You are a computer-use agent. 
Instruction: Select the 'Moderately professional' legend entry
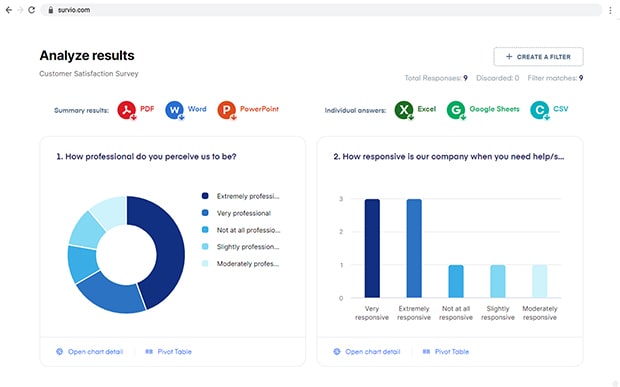(x=240, y=264)
